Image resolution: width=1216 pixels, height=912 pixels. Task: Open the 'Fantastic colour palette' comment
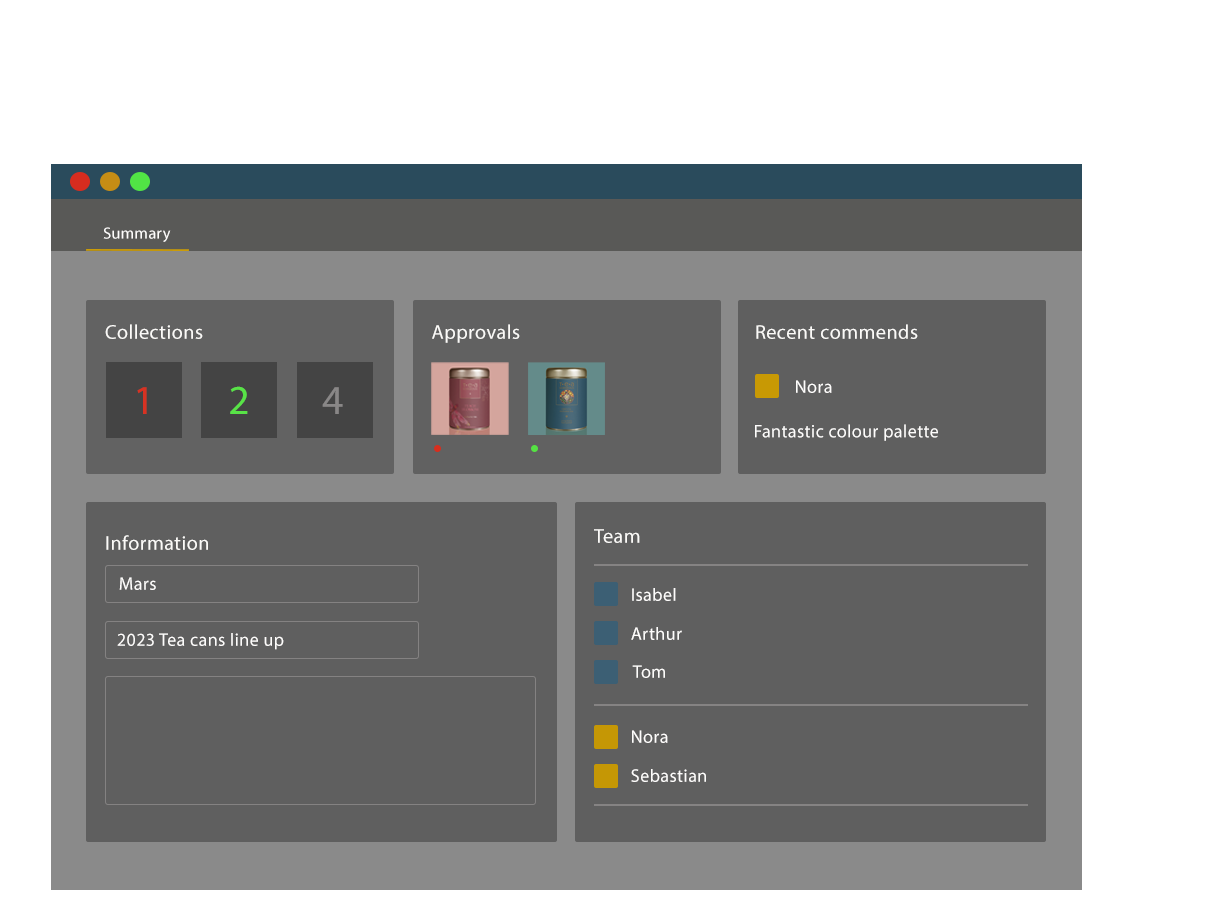click(846, 432)
